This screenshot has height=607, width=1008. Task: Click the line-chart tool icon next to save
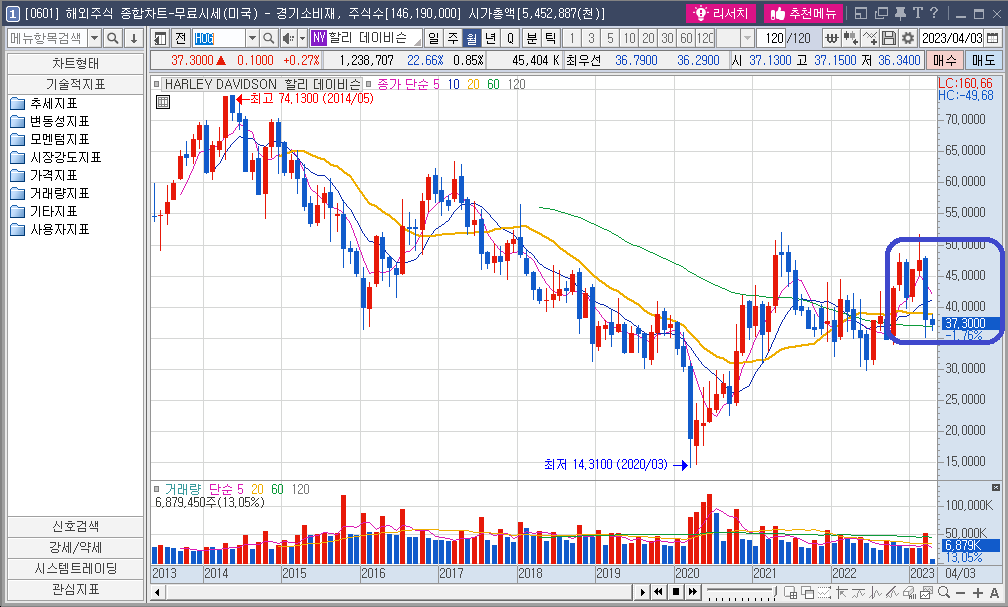(869, 39)
